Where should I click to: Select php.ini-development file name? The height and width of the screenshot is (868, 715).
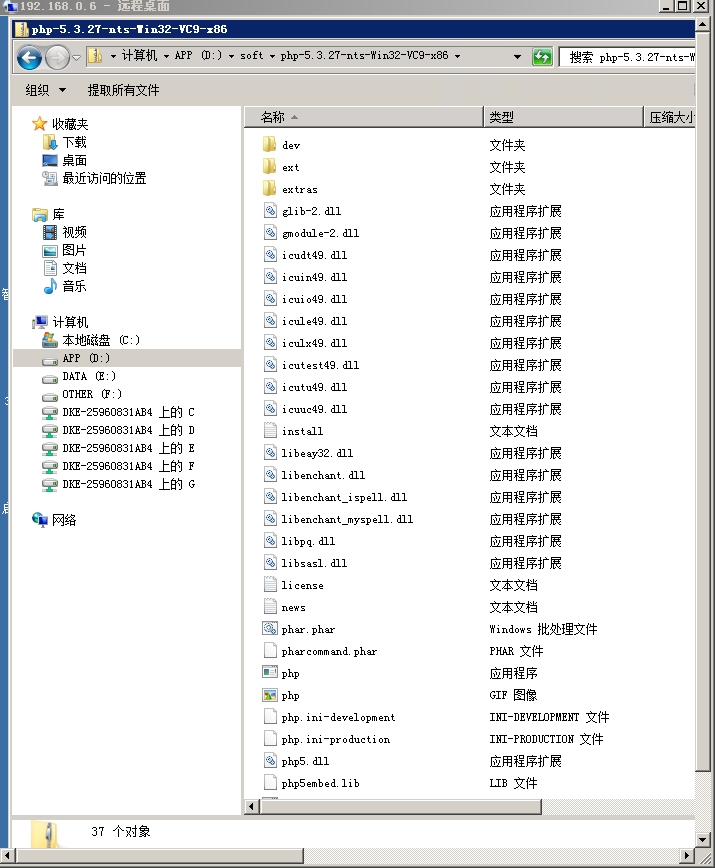pyautogui.click(x=338, y=717)
